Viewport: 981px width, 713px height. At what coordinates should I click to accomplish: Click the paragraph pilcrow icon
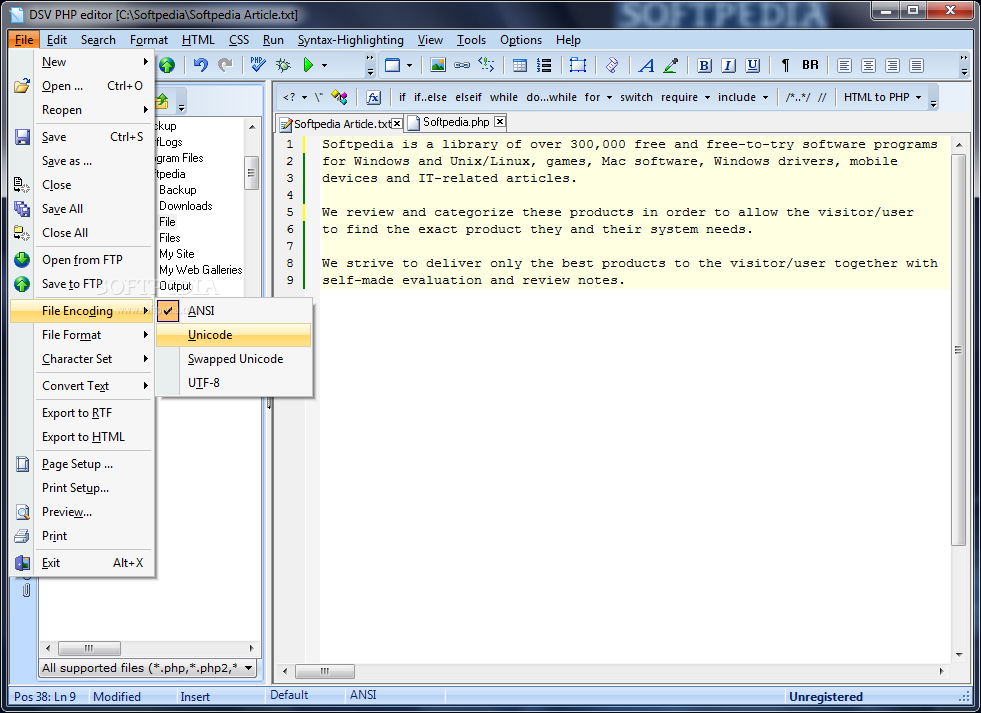pos(785,65)
